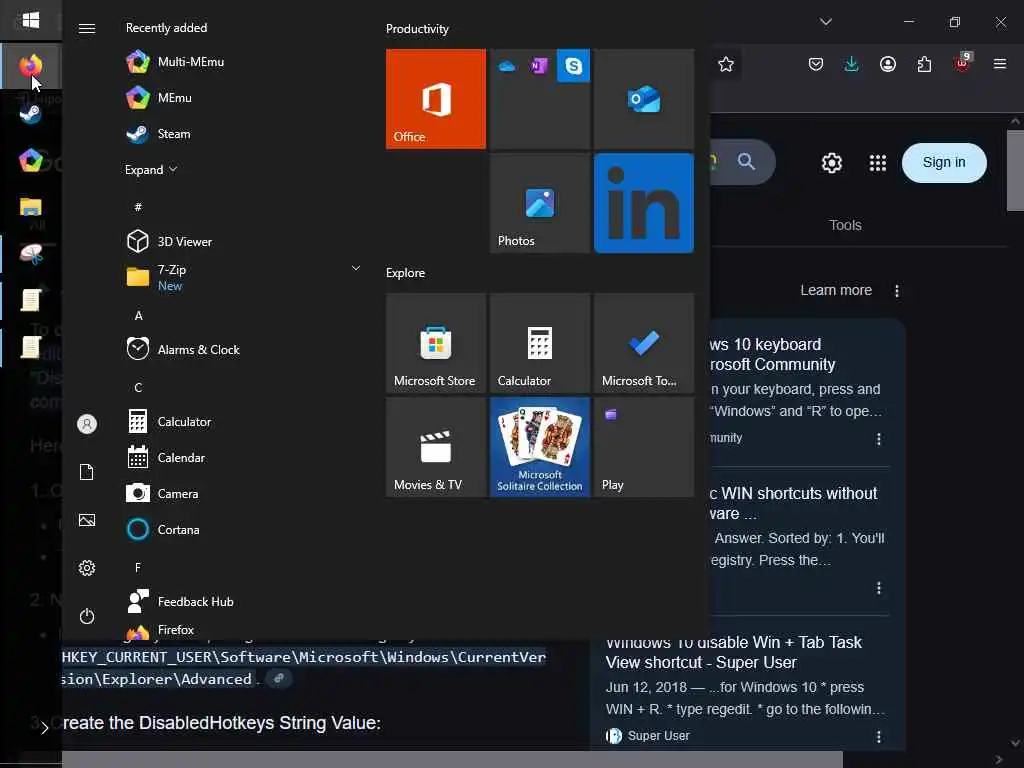
Task: Open the Firefox downloads panel
Action: [852, 64]
